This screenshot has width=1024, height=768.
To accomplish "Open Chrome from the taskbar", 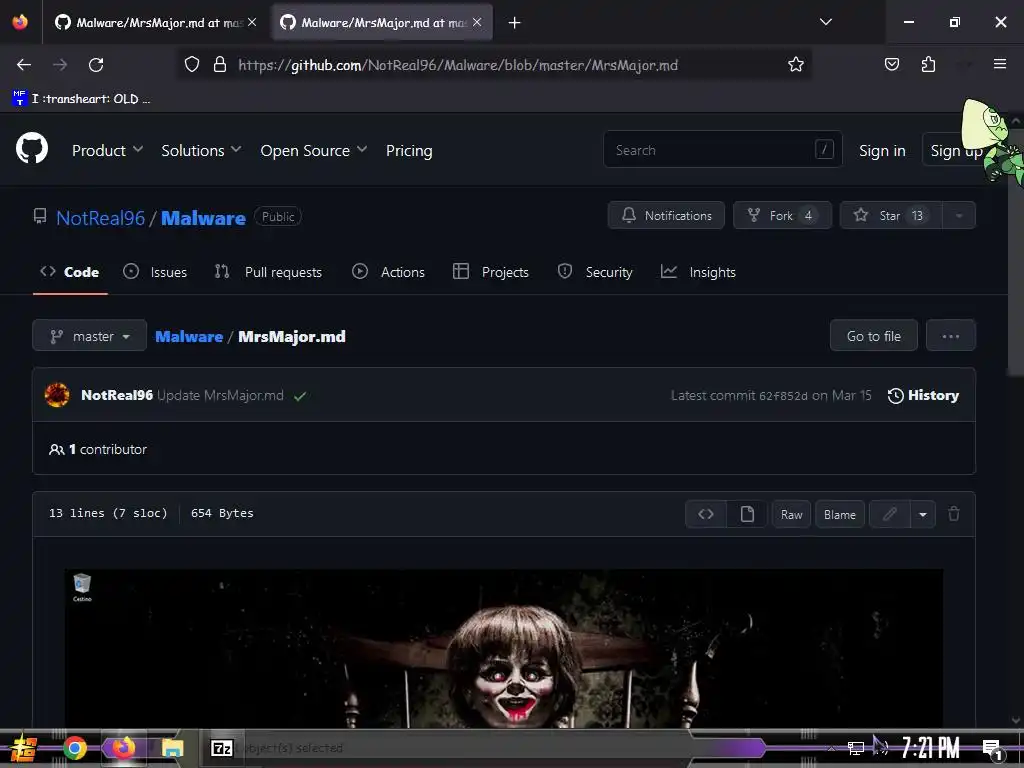I will (x=74, y=748).
